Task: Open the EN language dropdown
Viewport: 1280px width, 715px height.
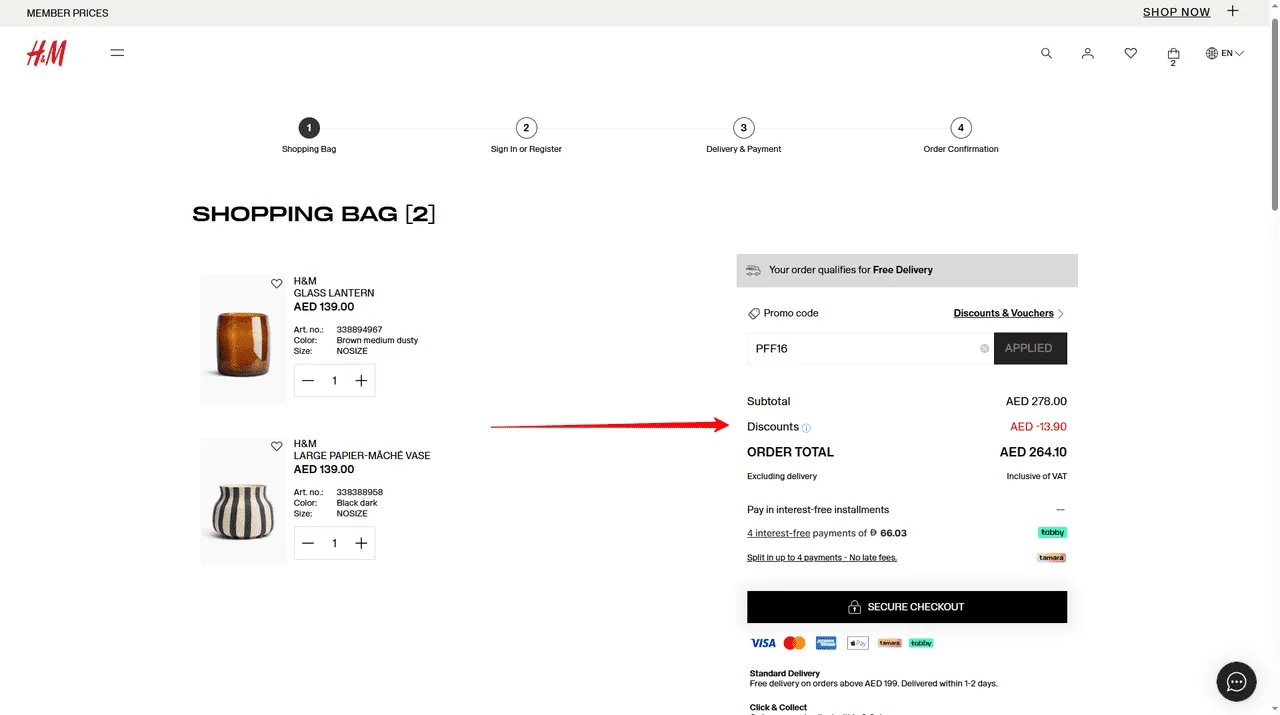Action: click(1224, 53)
